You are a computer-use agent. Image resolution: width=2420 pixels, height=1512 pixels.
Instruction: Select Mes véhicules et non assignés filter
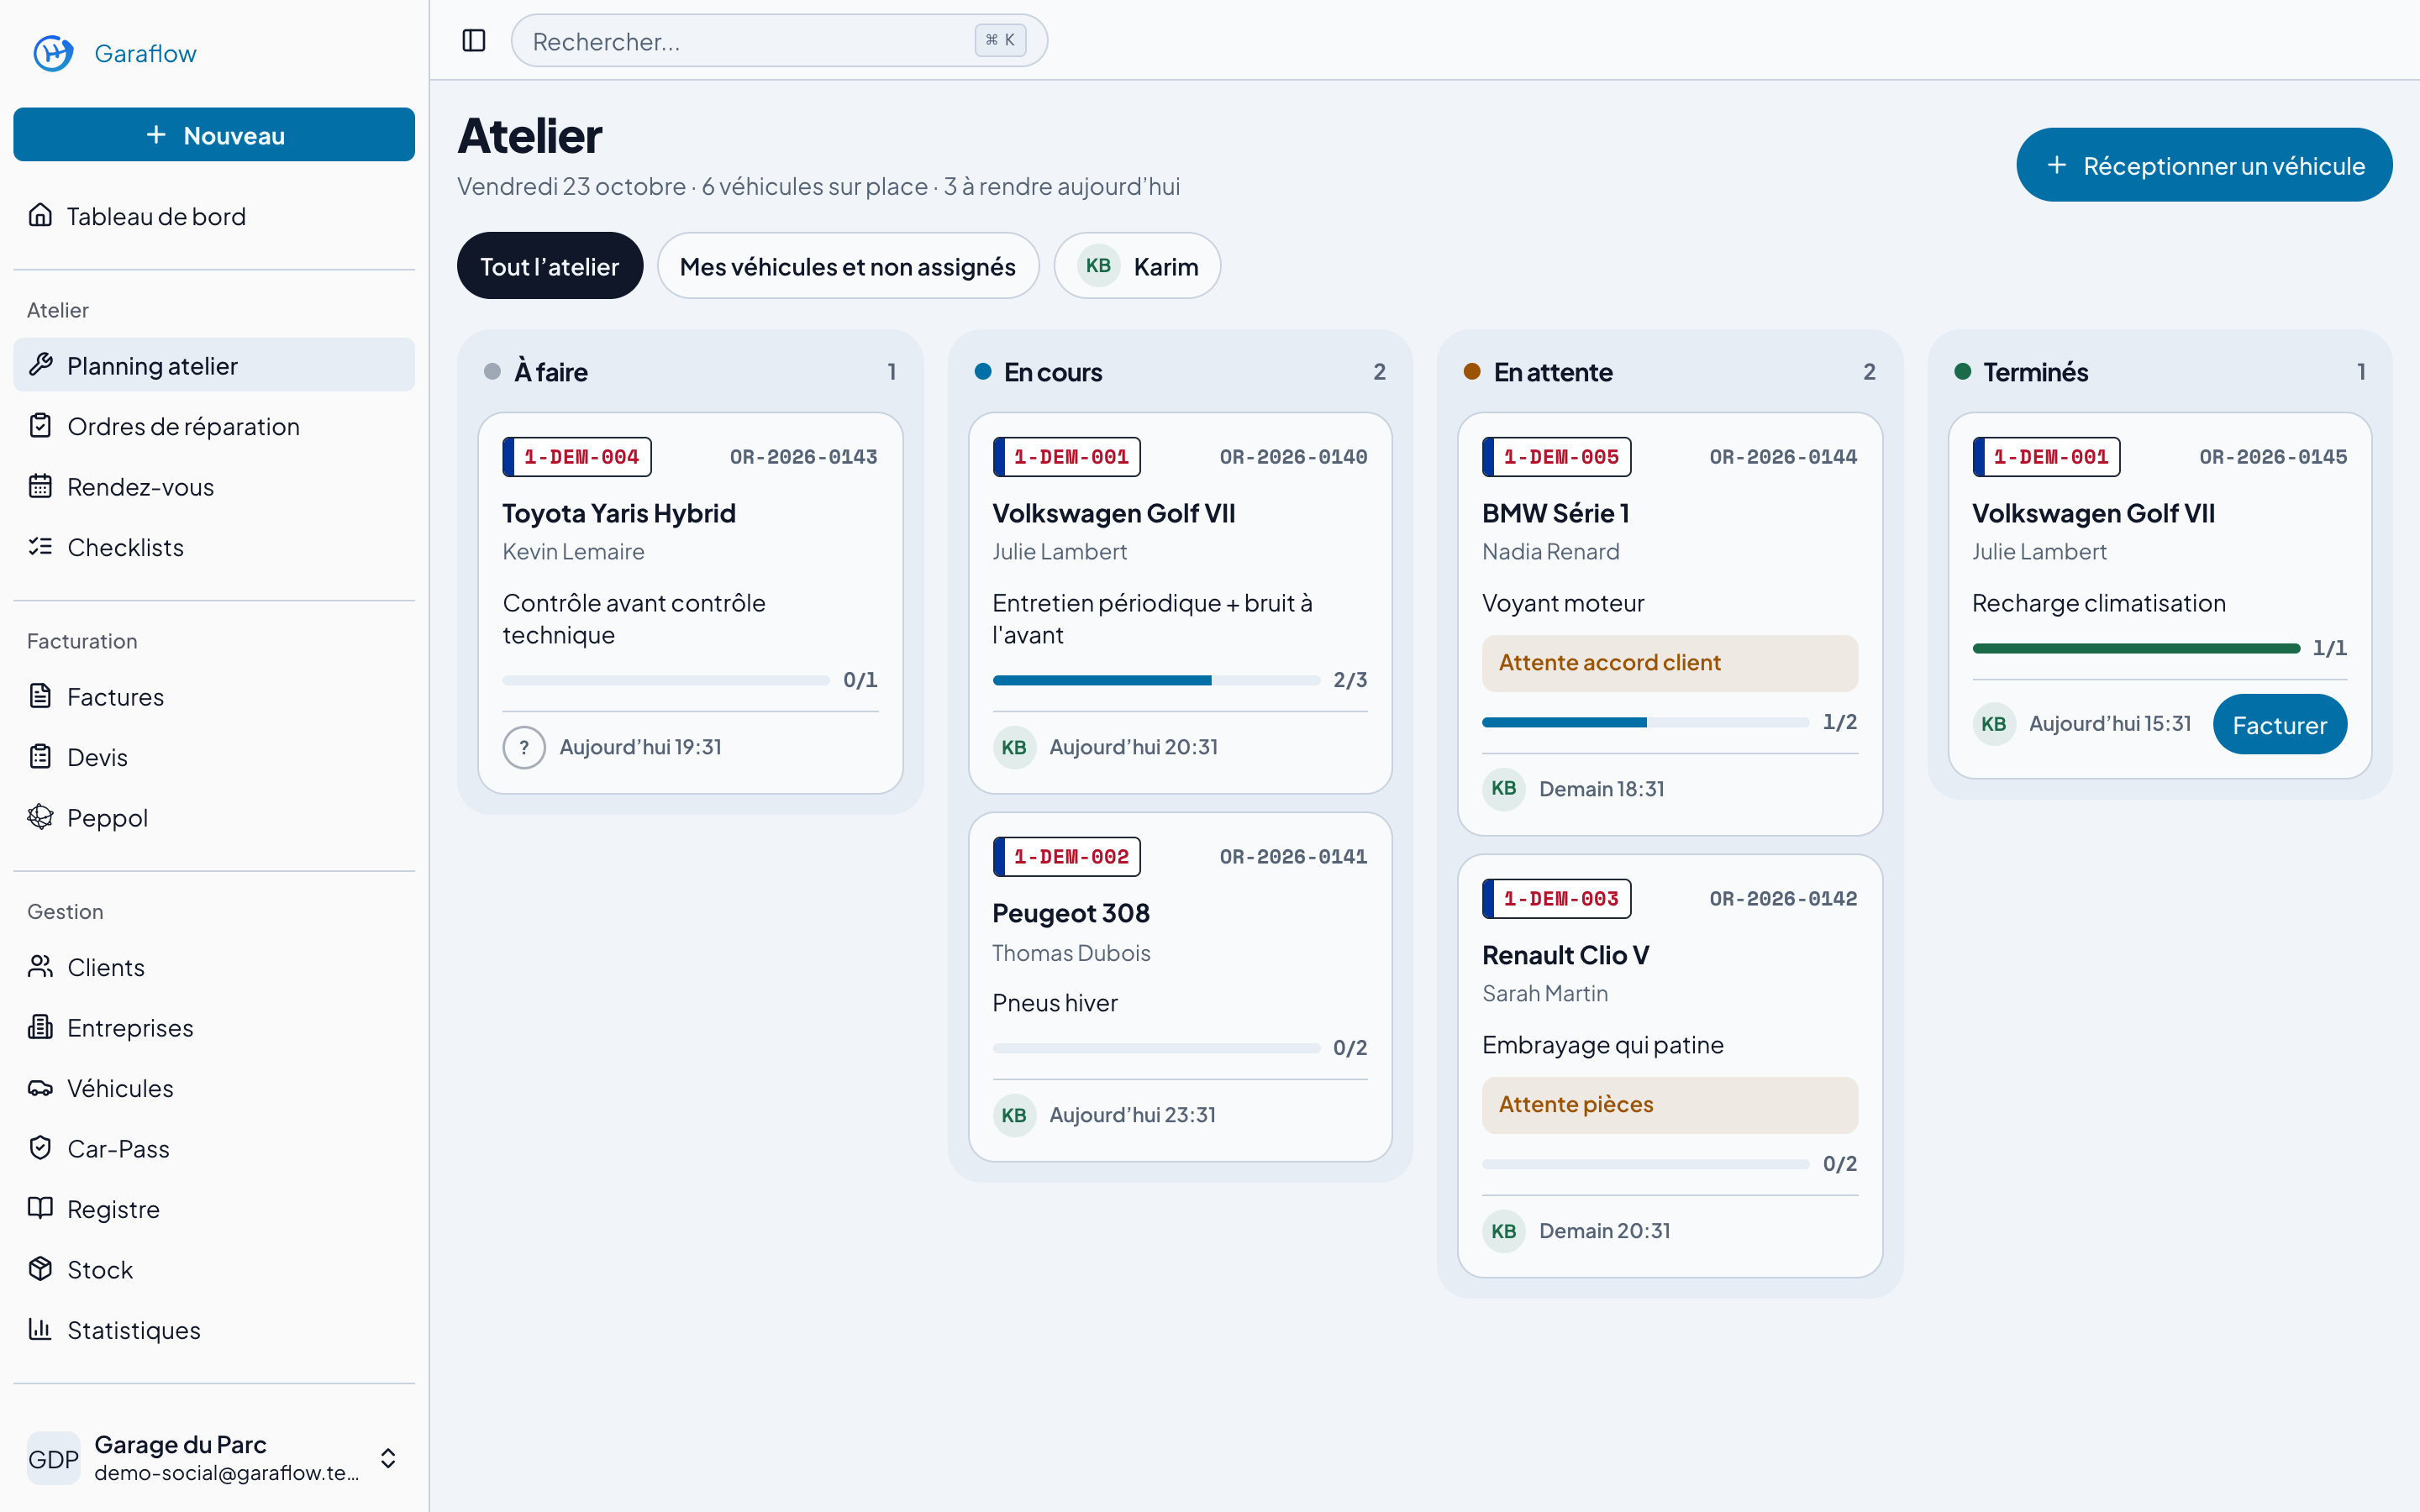click(848, 266)
